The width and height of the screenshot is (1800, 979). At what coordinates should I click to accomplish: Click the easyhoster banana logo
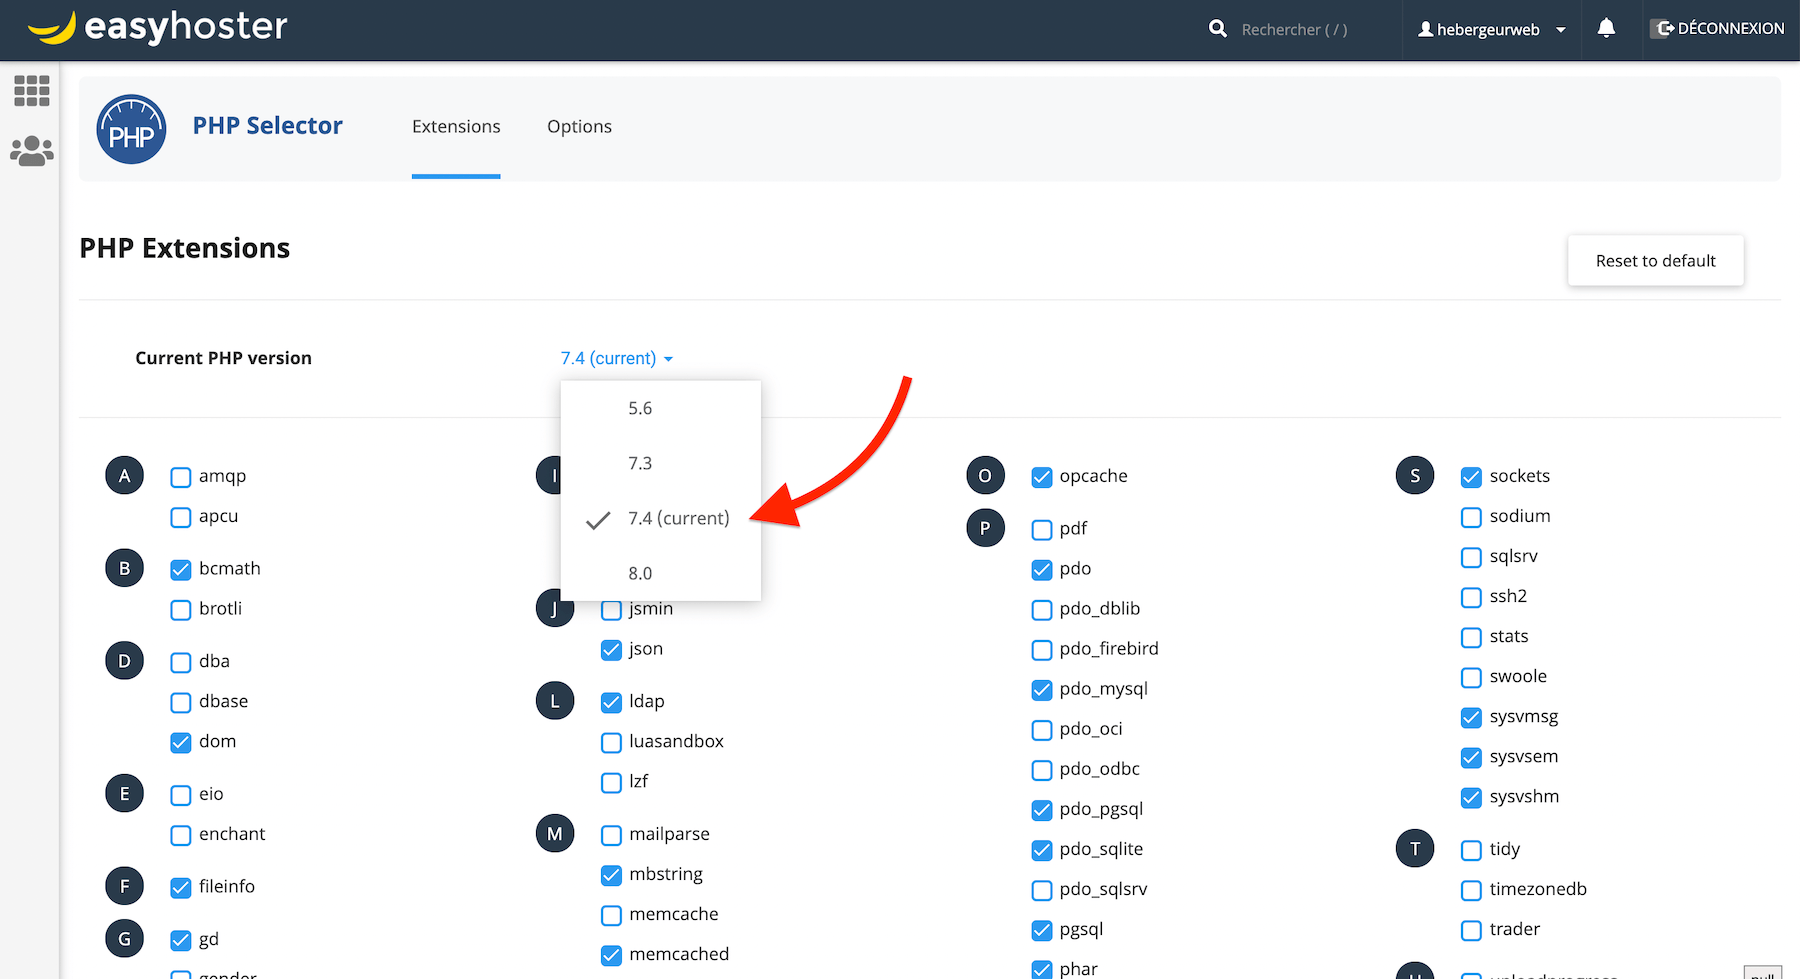click(52, 28)
